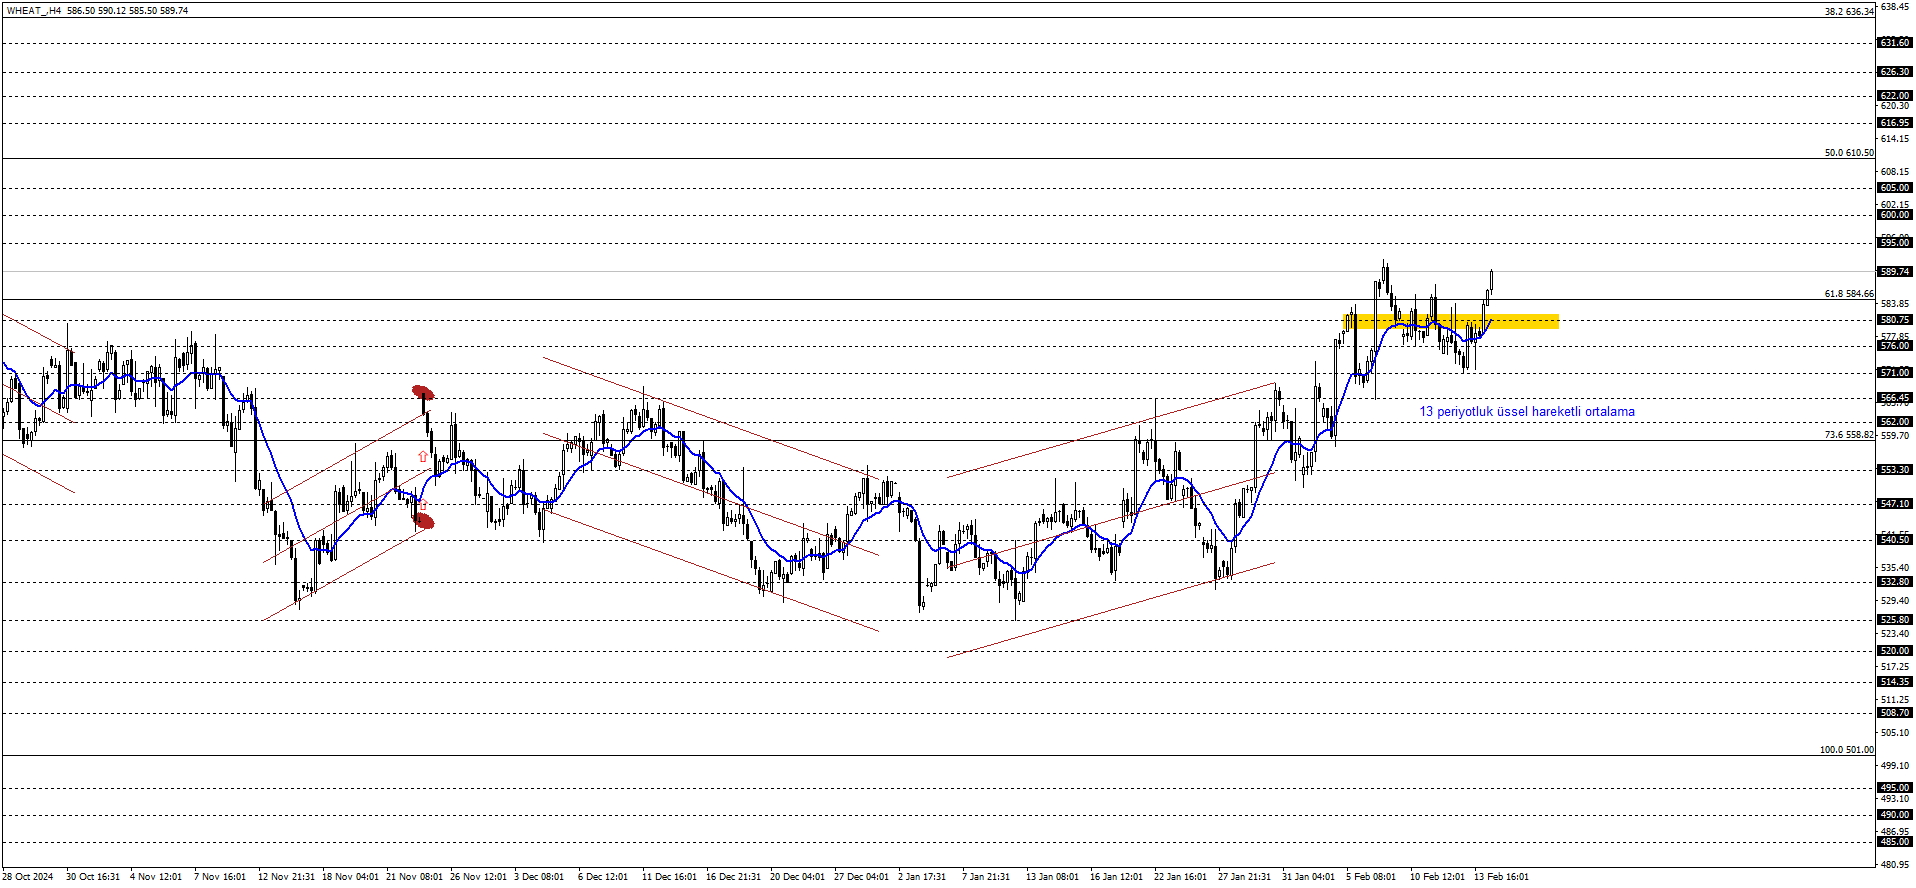The width and height of the screenshot is (1916, 888).
Task: Click the '22 Jan 16:01' time axis label
Action: pyautogui.click(x=1180, y=877)
